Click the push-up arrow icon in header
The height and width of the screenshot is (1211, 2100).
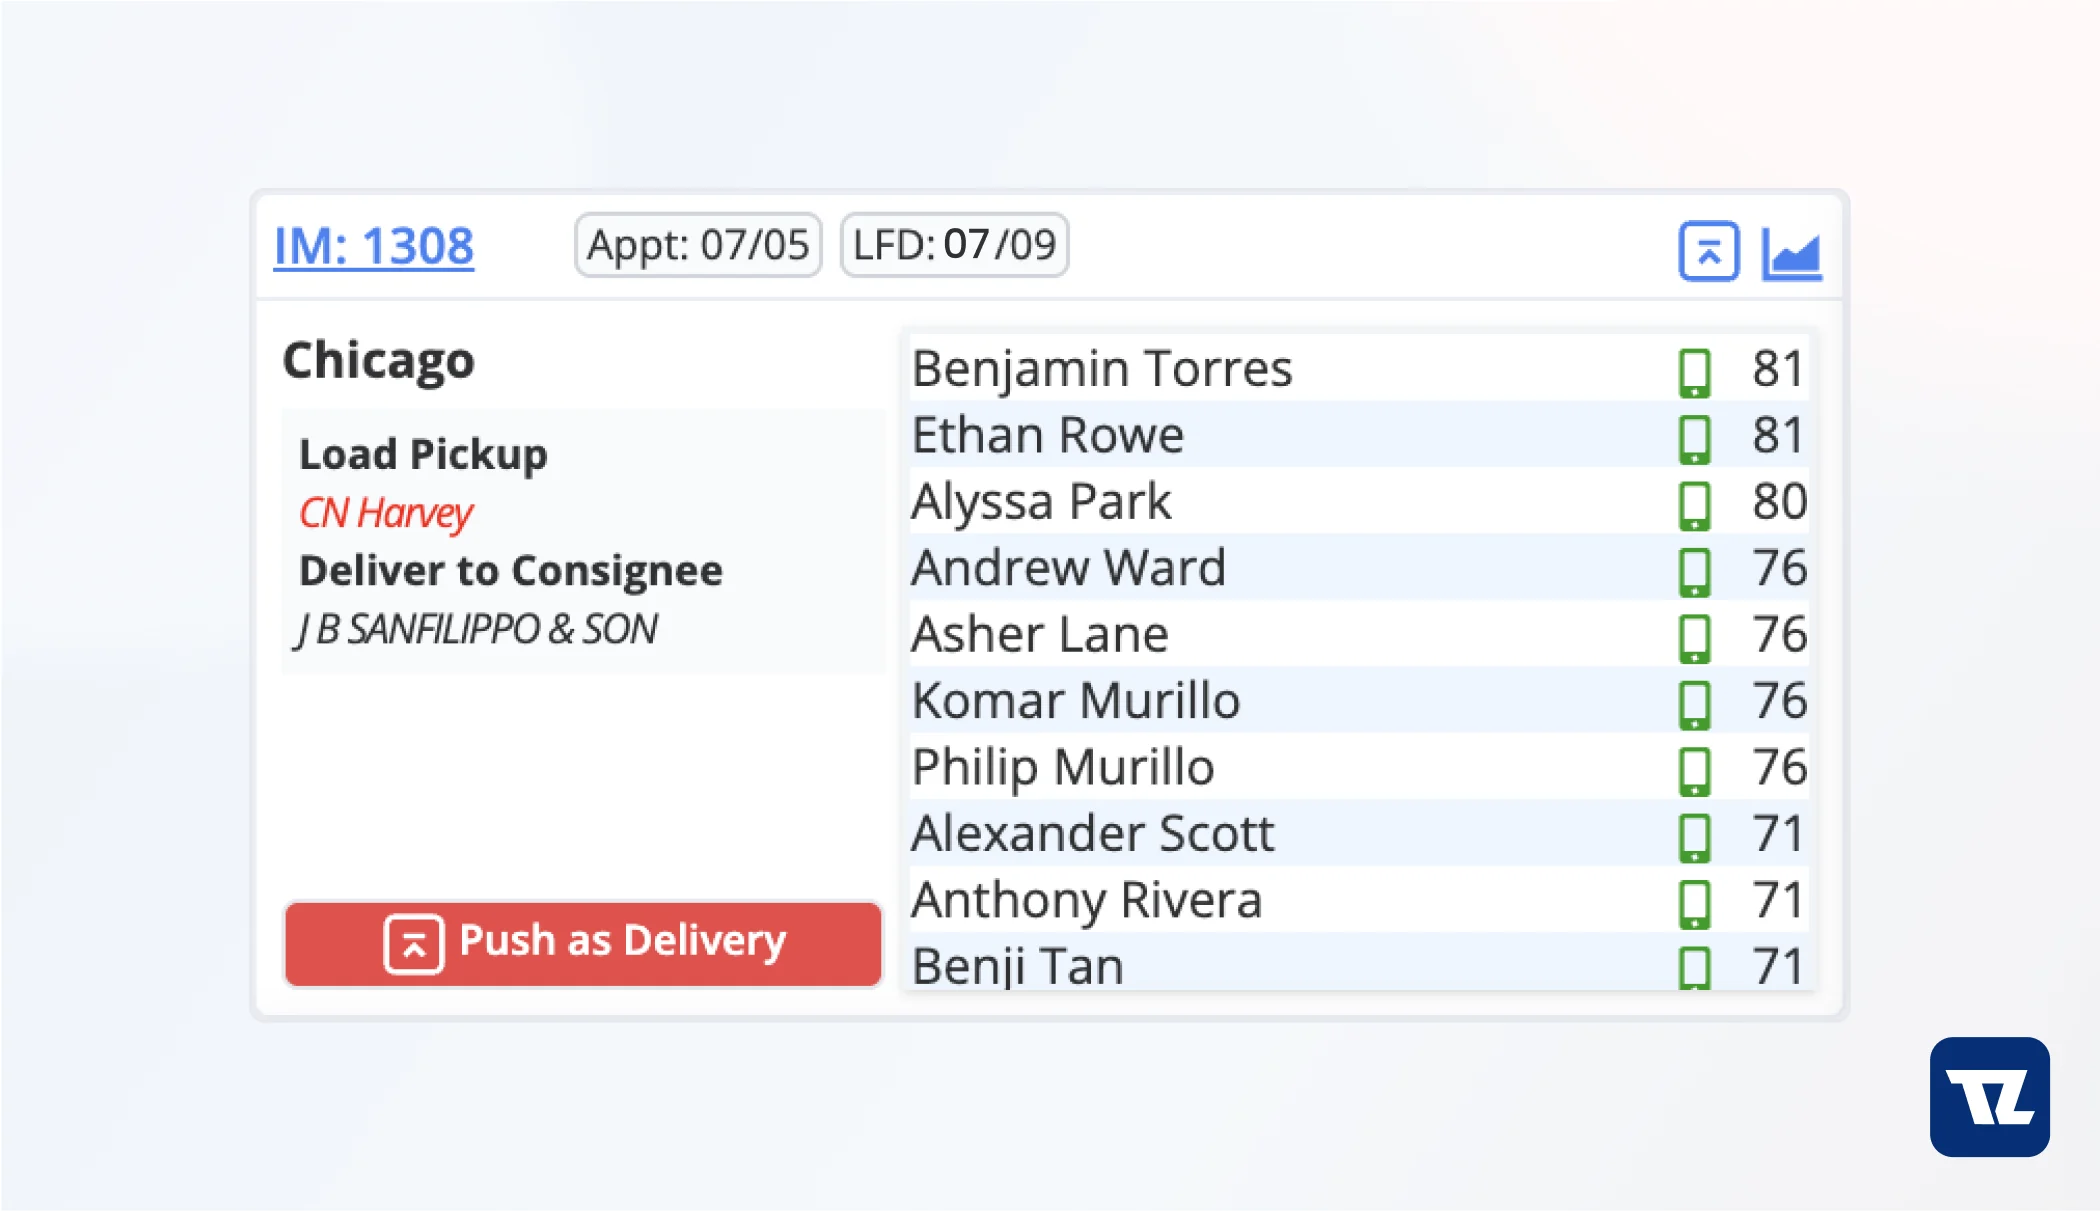(x=1708, y=251)
